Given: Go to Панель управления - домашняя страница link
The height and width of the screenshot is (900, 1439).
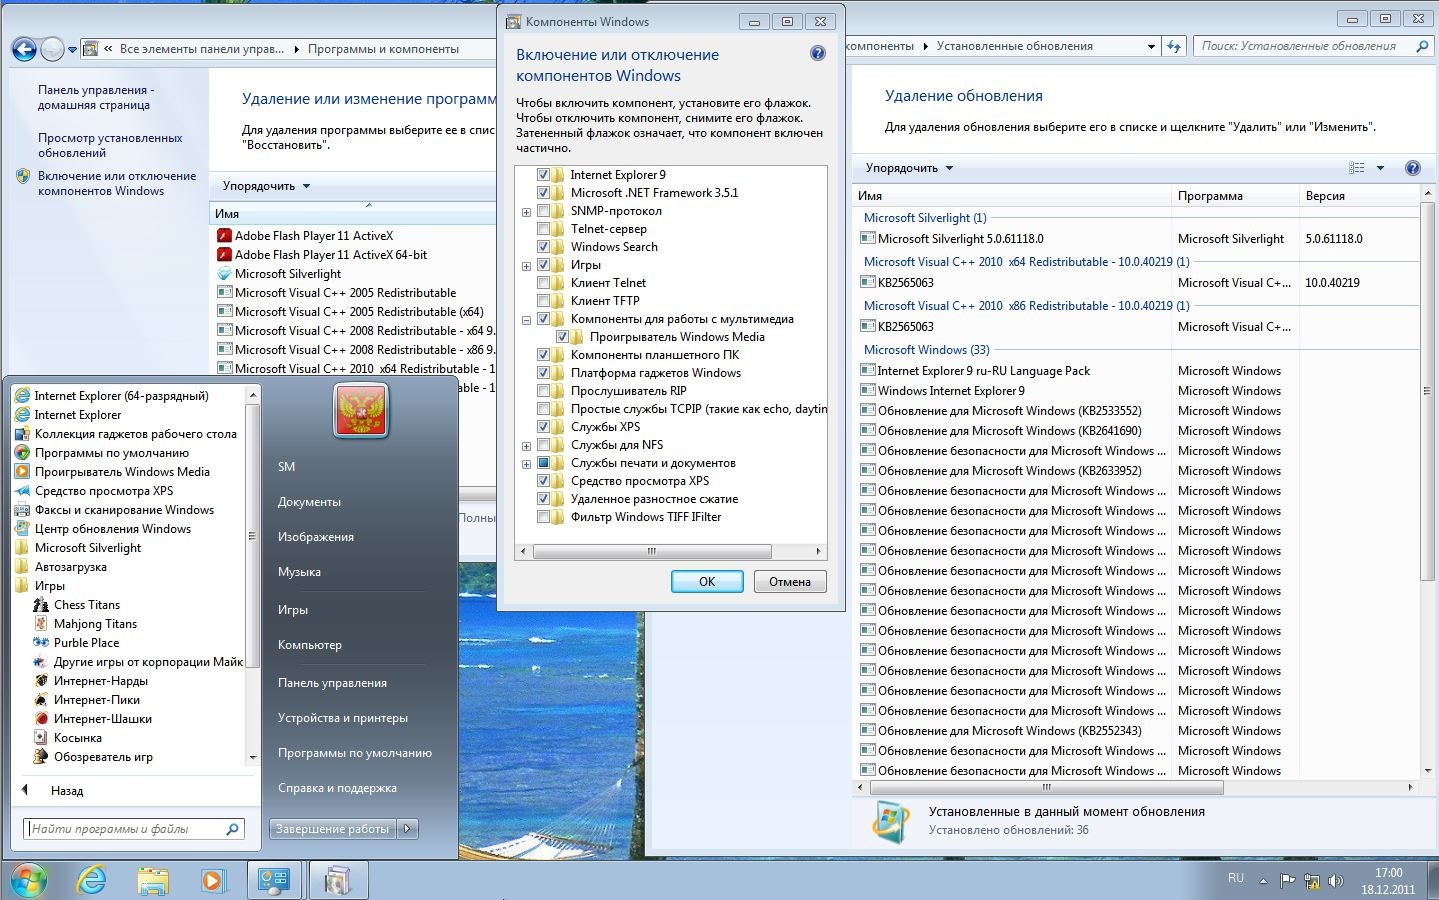Looking at the screenshot, I should pyautogui.click(x=96, y=98).
